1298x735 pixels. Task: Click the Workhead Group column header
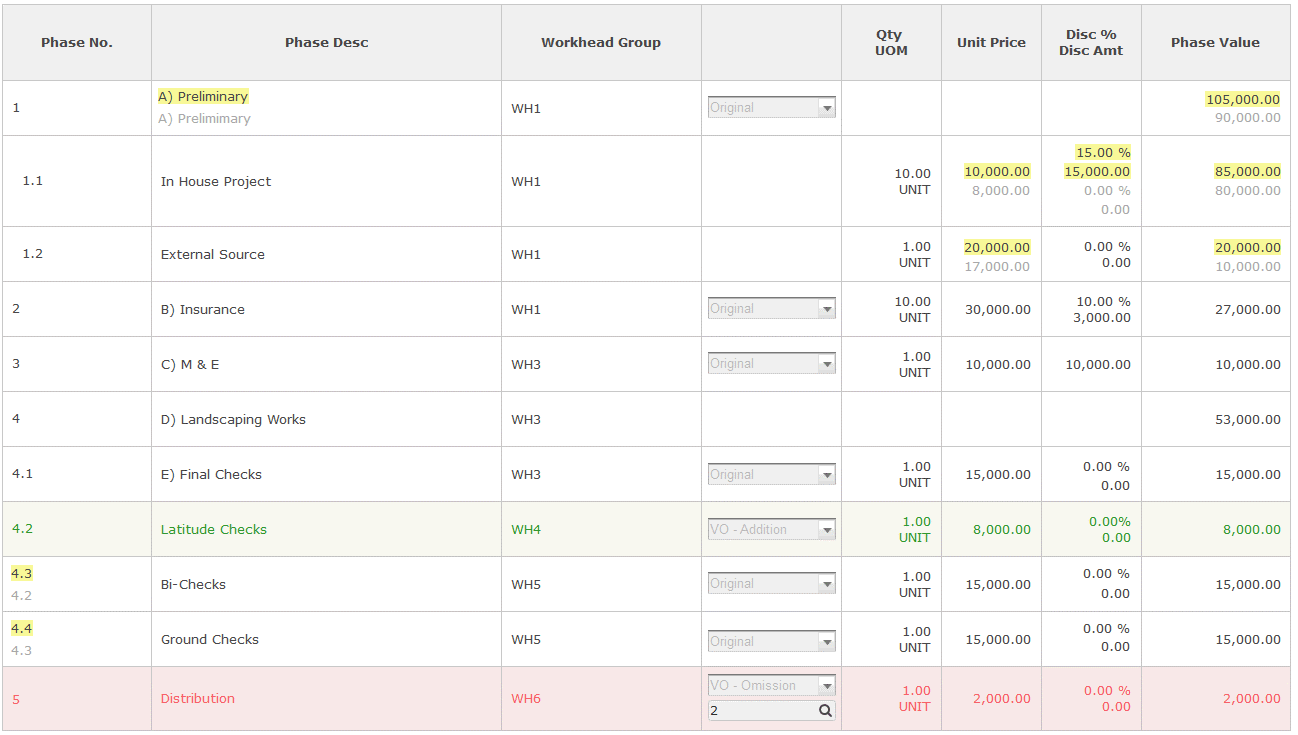(600, 42)
